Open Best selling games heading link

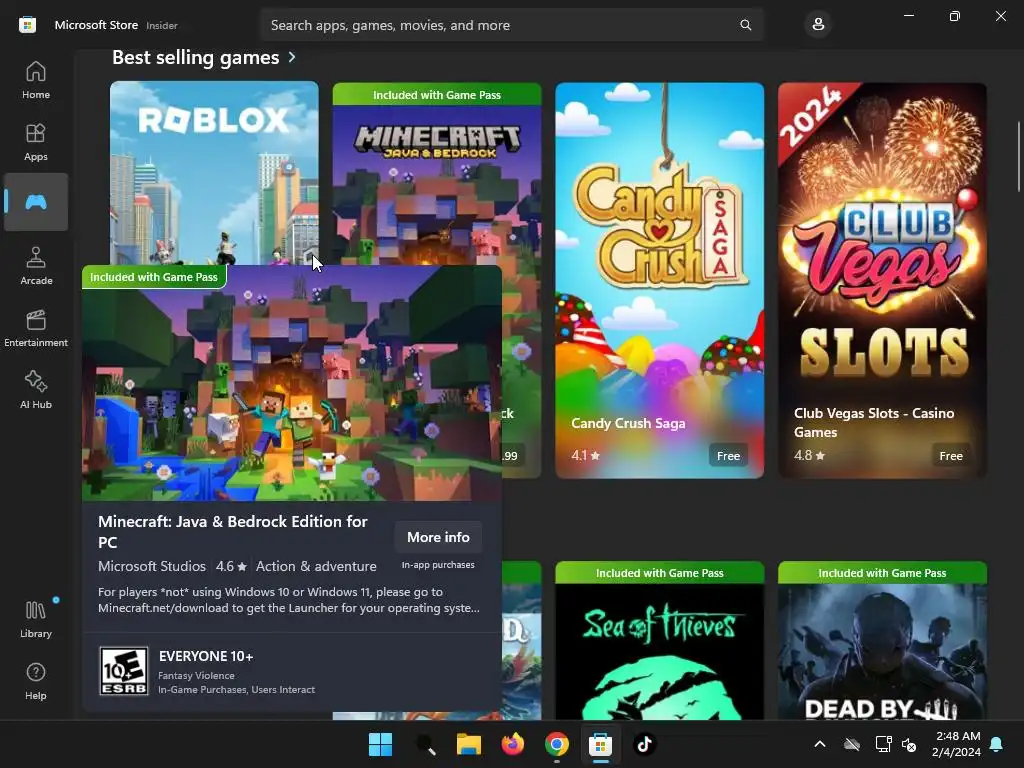pyautogui.click(x=195, y=57)
